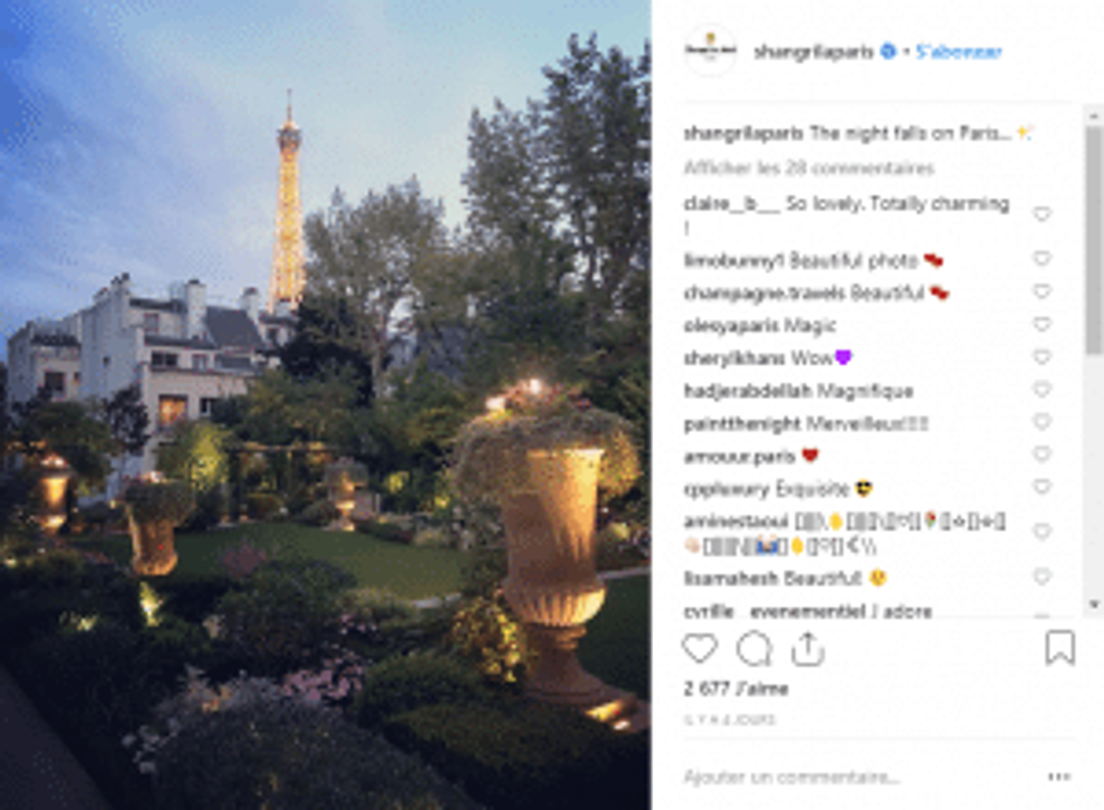Like claire__b__'s comment
The height and width of the screenshot is (810, 1104).
(1042, 214)
